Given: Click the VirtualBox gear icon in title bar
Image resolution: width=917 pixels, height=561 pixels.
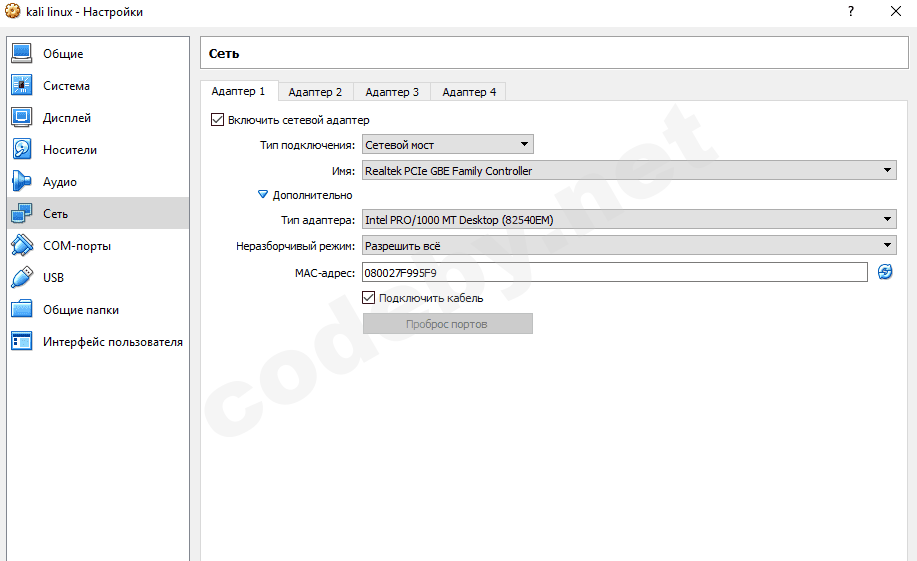Looking at the screenshot, I should pyautogui.click(x=12, y=11).
